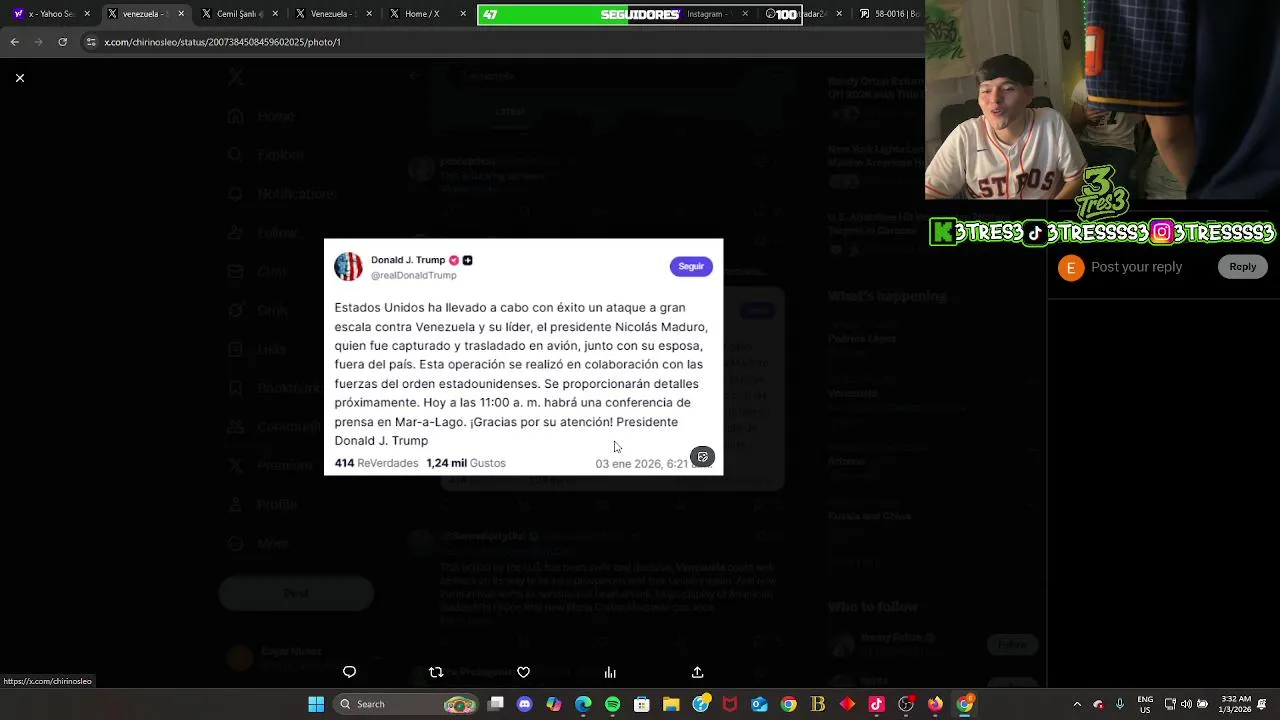Click the repost icon below the photo
This screenshot has width=1280, height=720.
point(436,672)
